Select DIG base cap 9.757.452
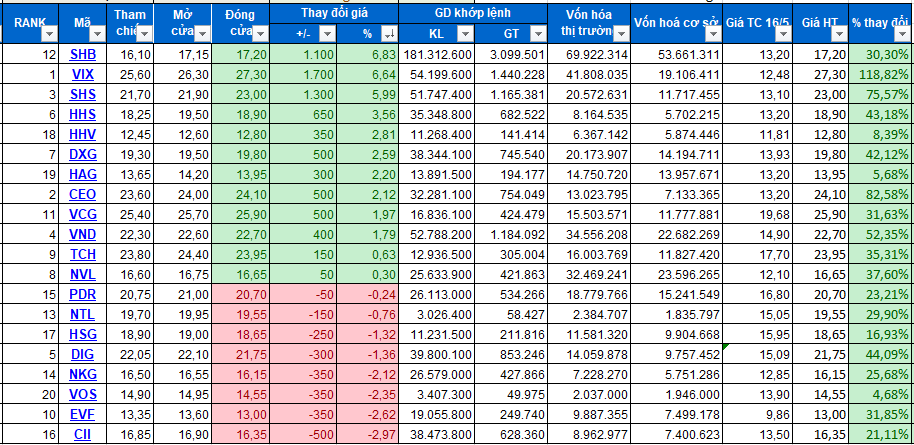This screenshot has width=914, height=445. 677,354
